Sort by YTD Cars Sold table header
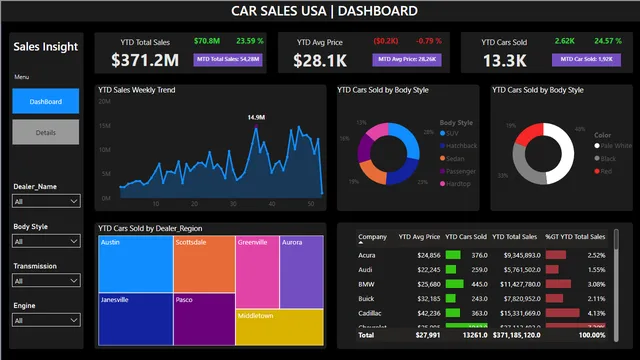The width and height of the screenshot is (640, 360). [x=466, y=237]
